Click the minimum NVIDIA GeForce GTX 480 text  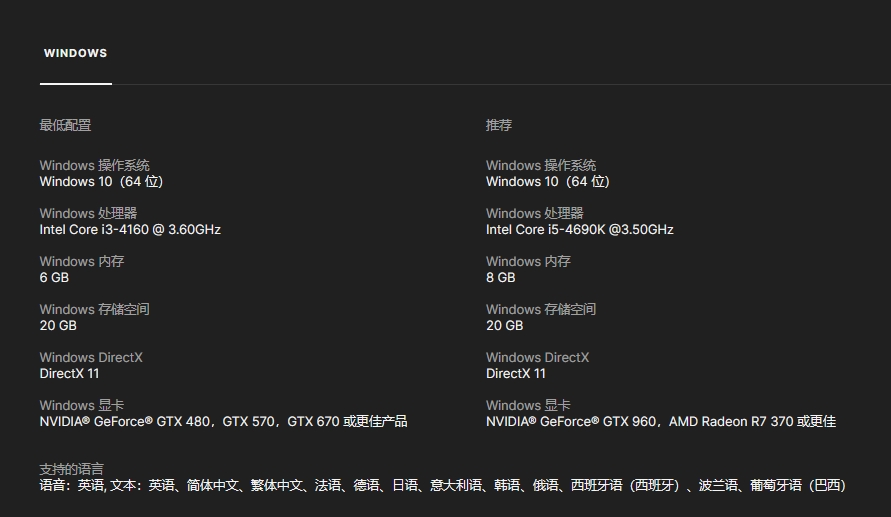[126, 421]
